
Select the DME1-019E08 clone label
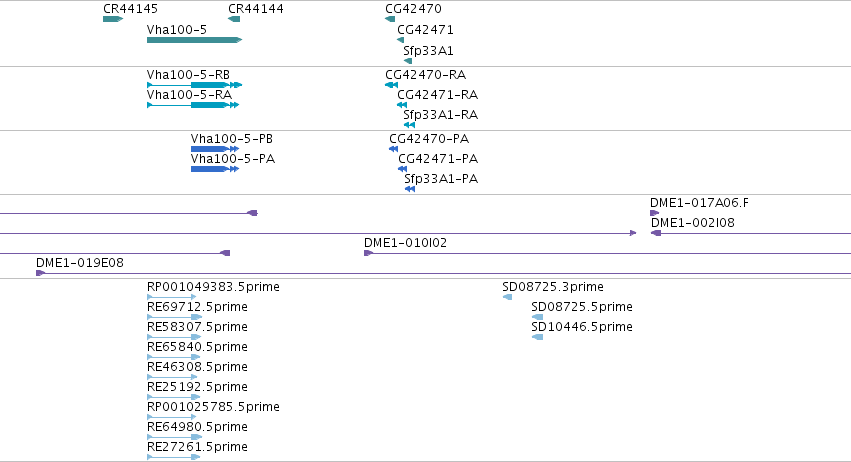[x=80, y=263]
